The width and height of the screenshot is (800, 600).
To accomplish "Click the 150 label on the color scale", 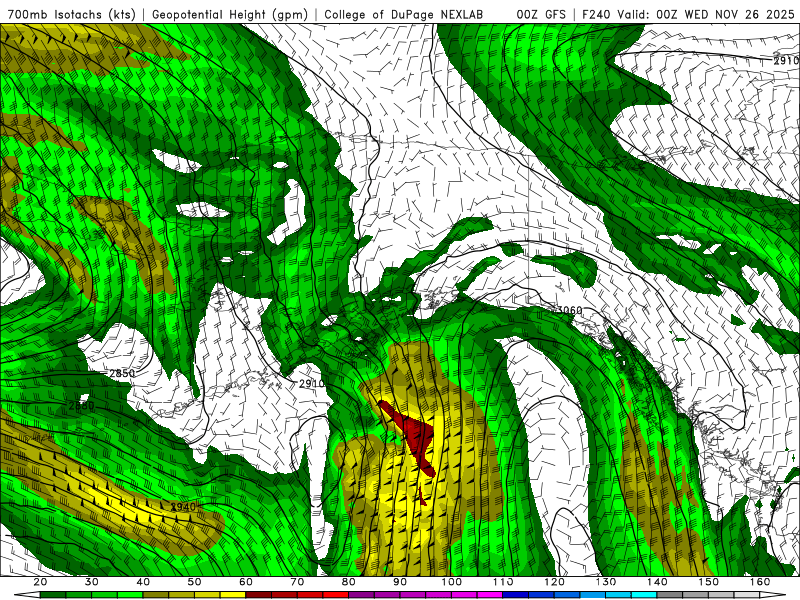I will 709,582.
